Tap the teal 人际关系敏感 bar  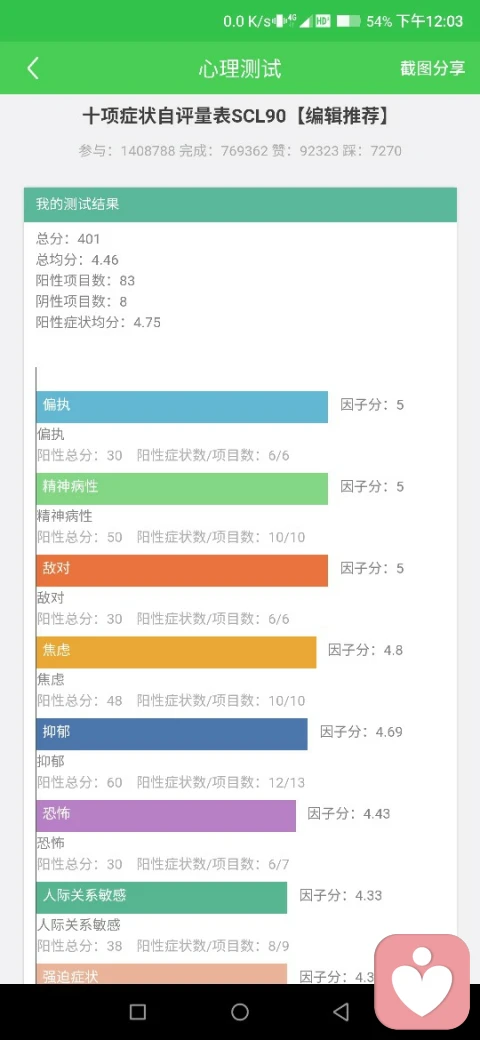162,897
